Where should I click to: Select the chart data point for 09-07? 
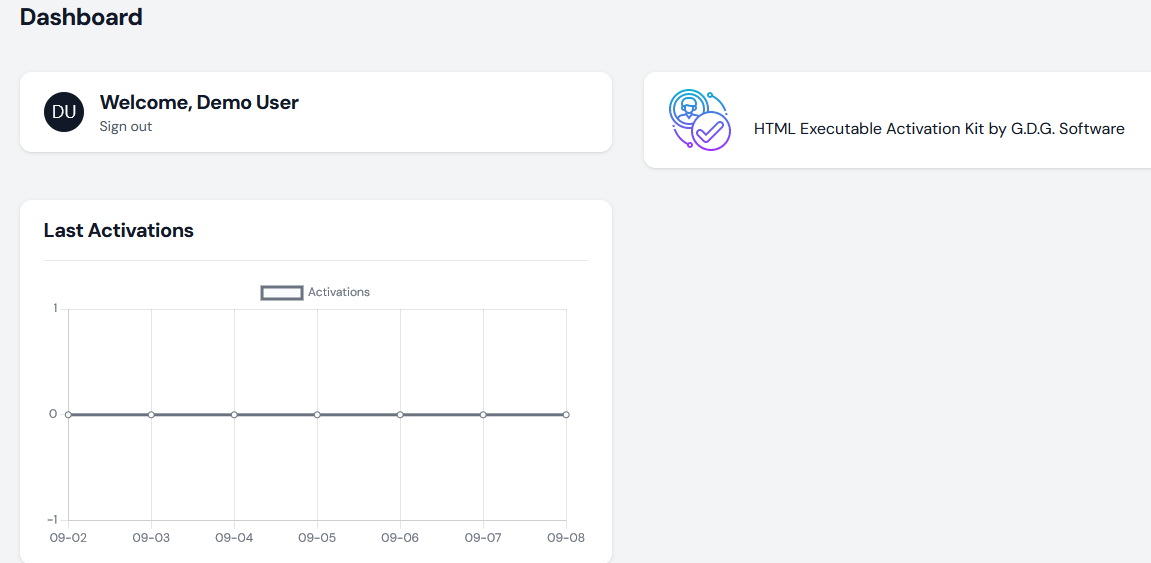(x=483, y=414)
